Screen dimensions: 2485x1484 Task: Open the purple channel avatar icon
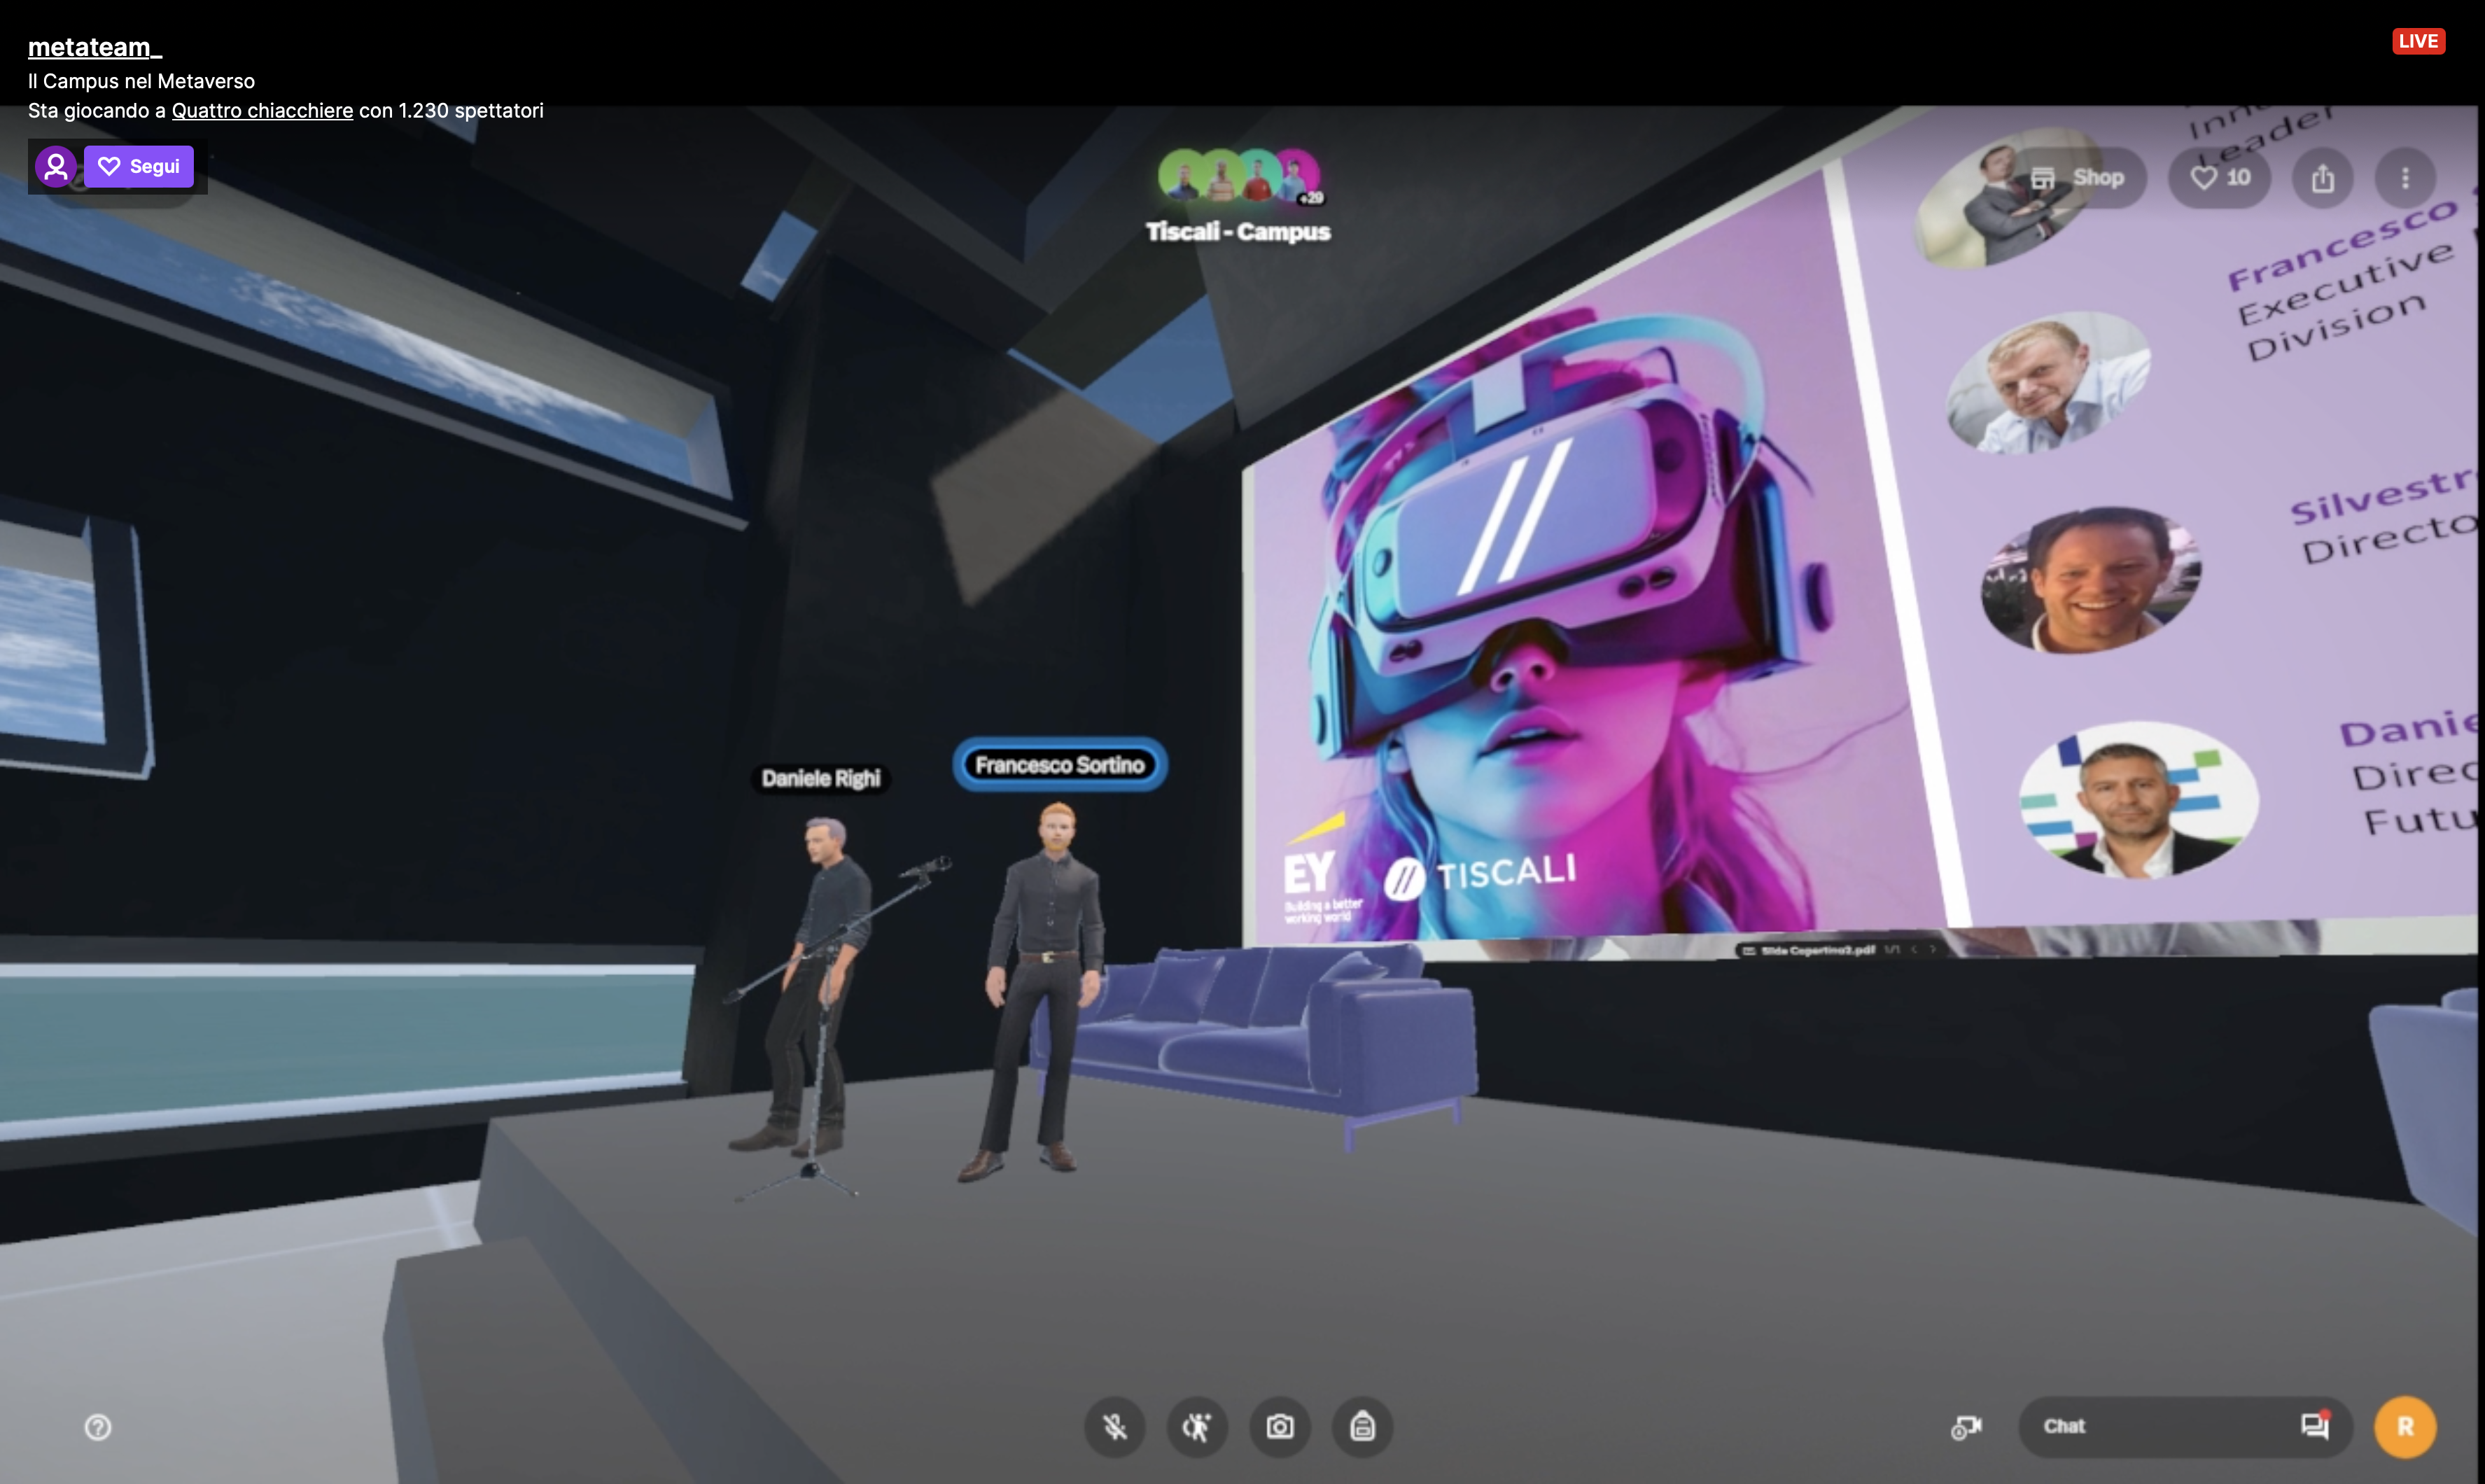[x=56, y=167]
